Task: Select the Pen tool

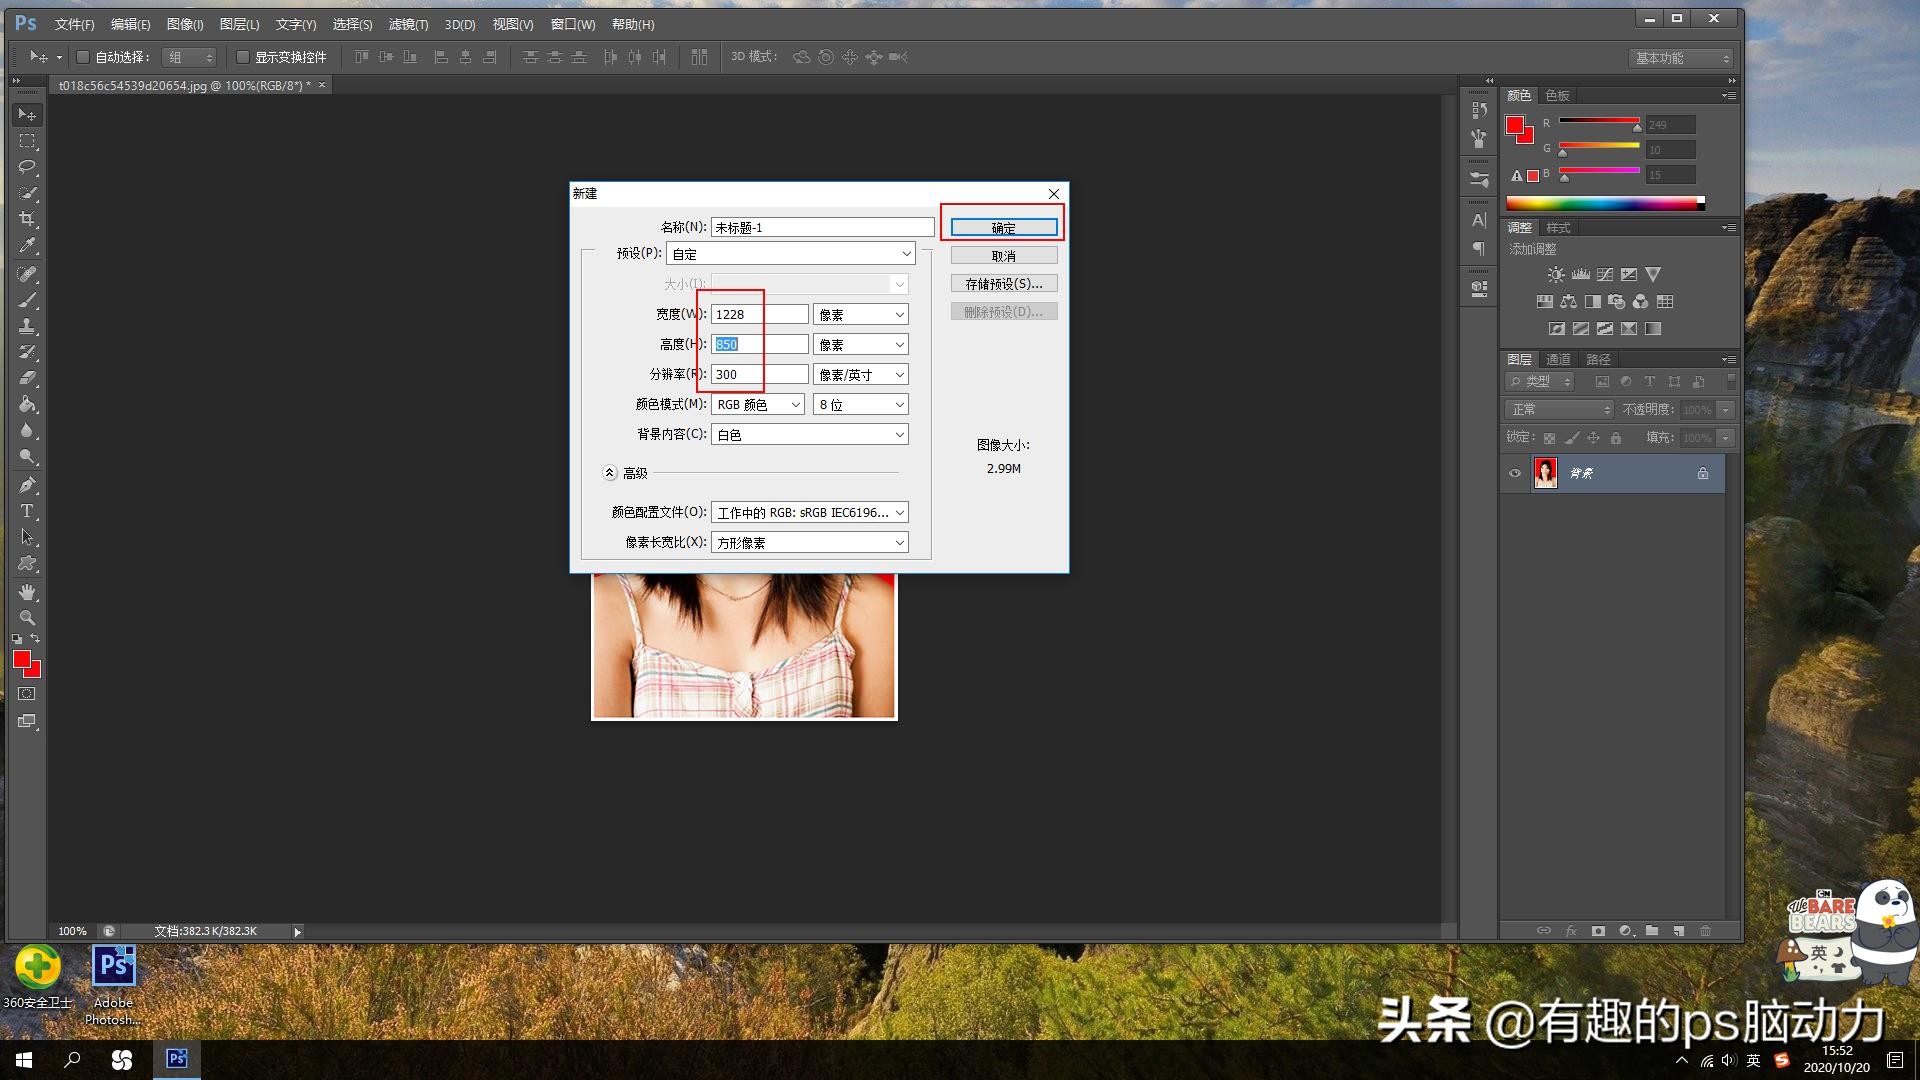Action: coord(27,485)
